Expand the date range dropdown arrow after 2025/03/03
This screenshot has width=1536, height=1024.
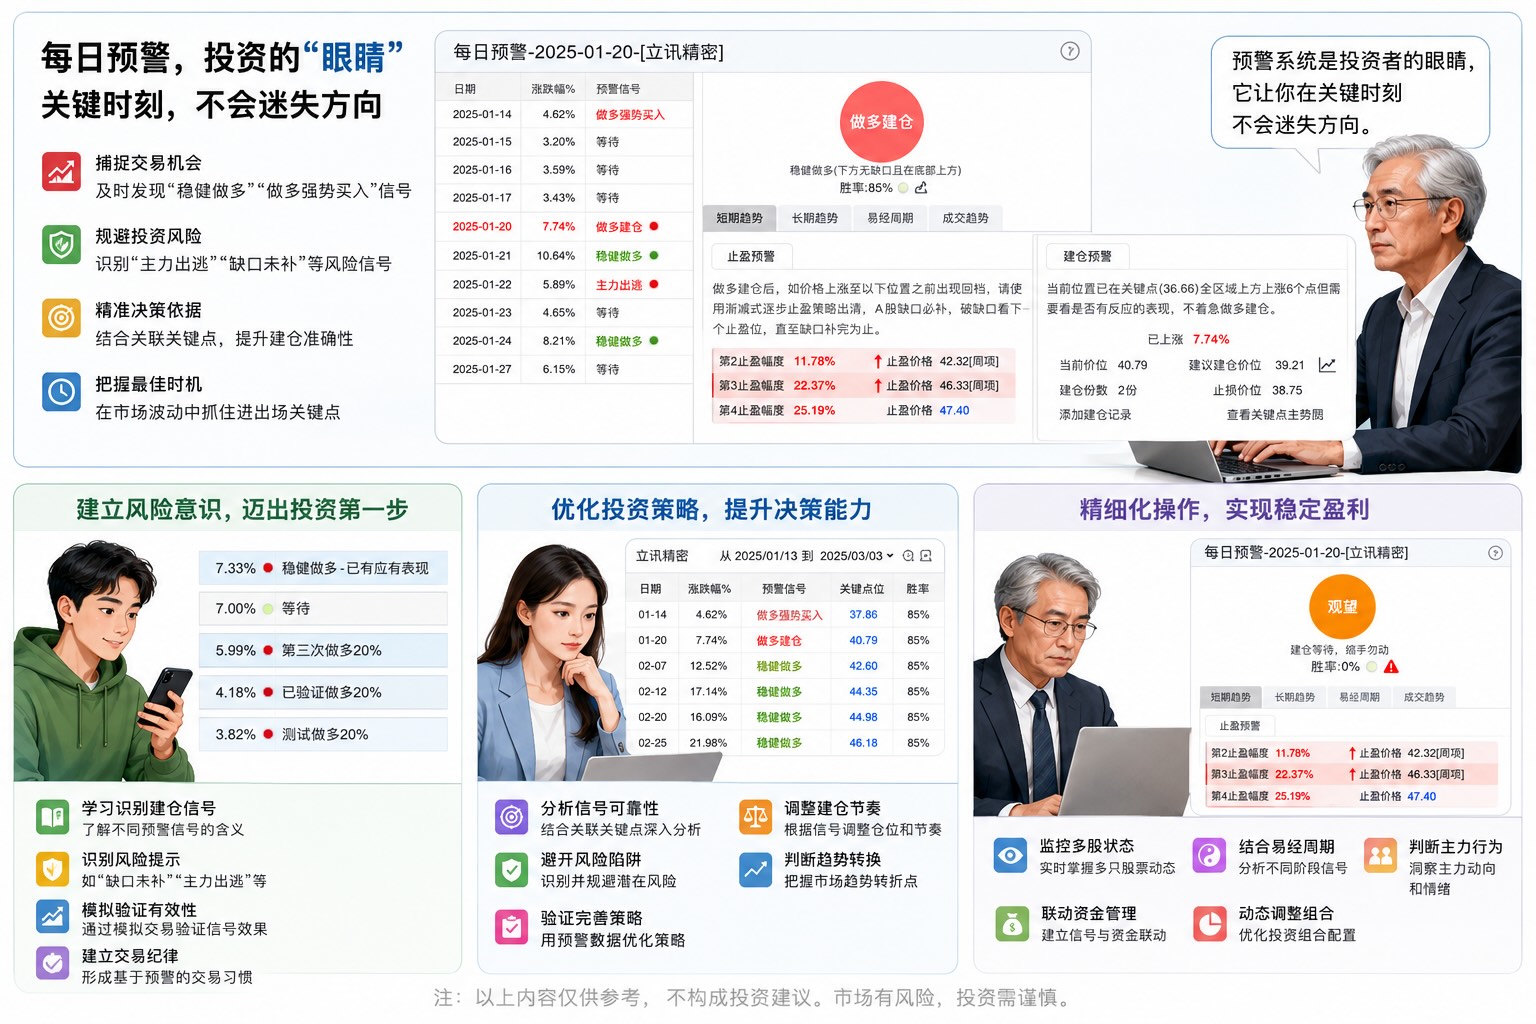pyautogui.click(x=890, y=556)
